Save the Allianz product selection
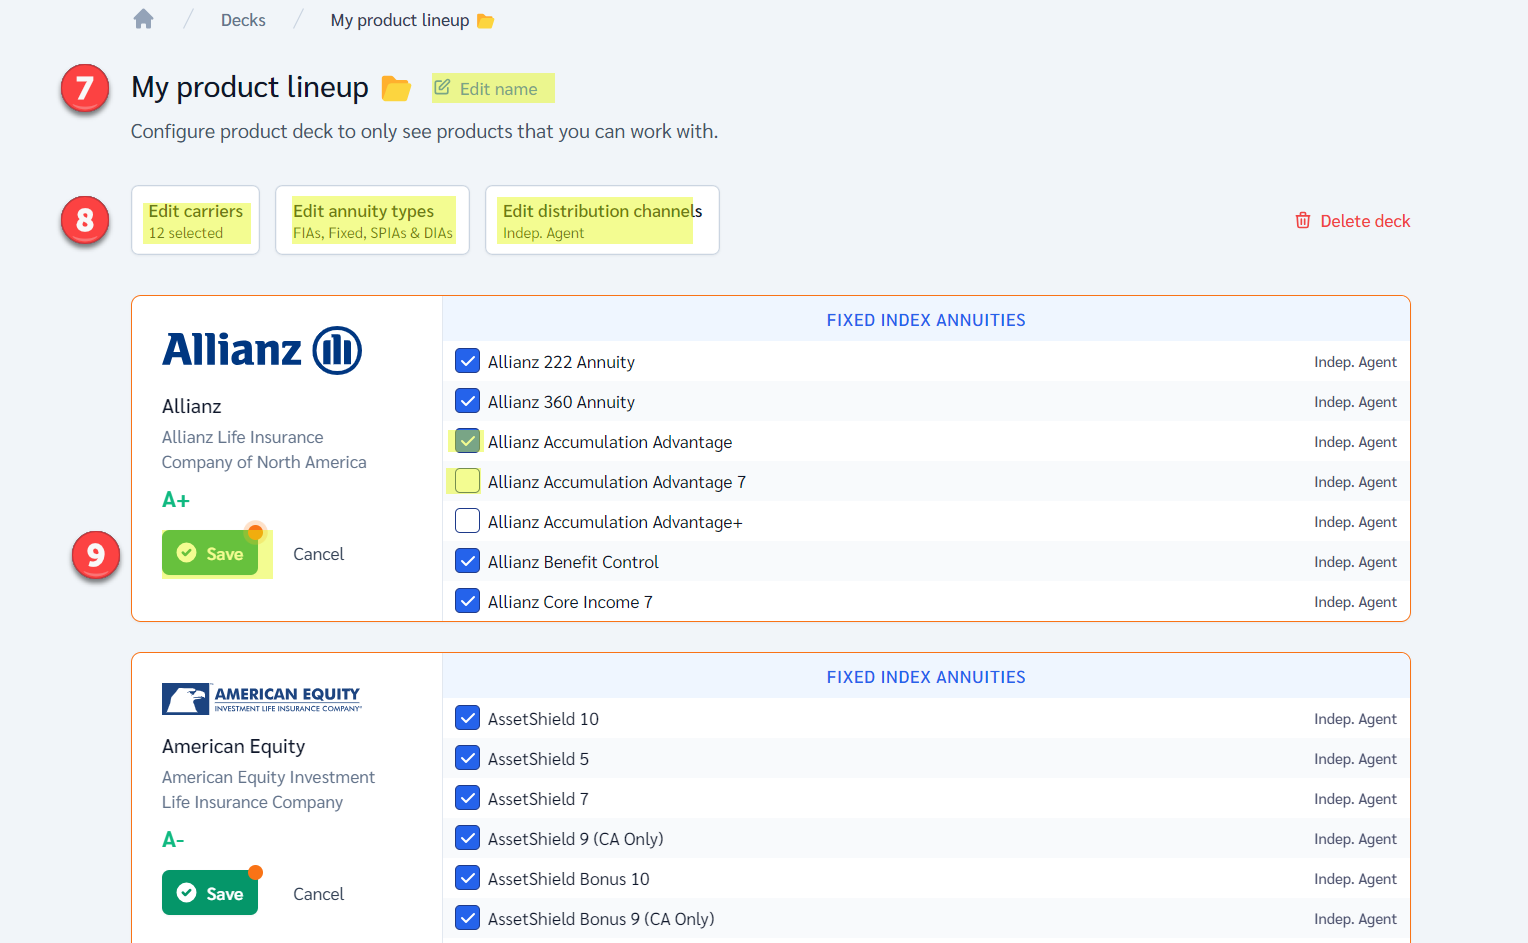 point(210,553)
